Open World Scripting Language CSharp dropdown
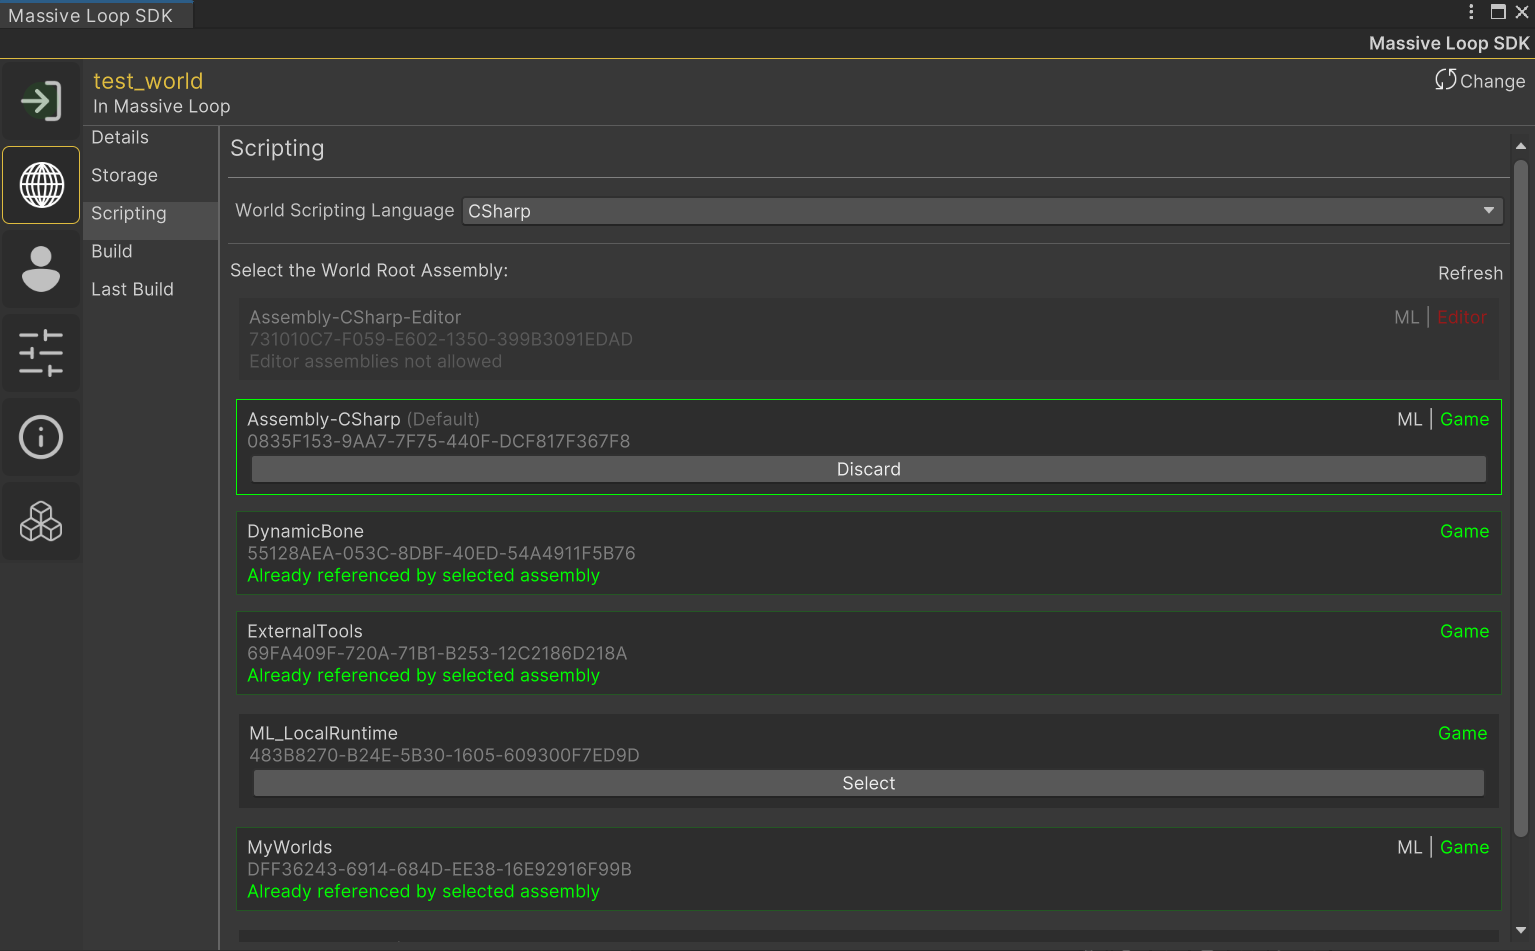This screenshot has width=1535, height=951. coord(982,211)
